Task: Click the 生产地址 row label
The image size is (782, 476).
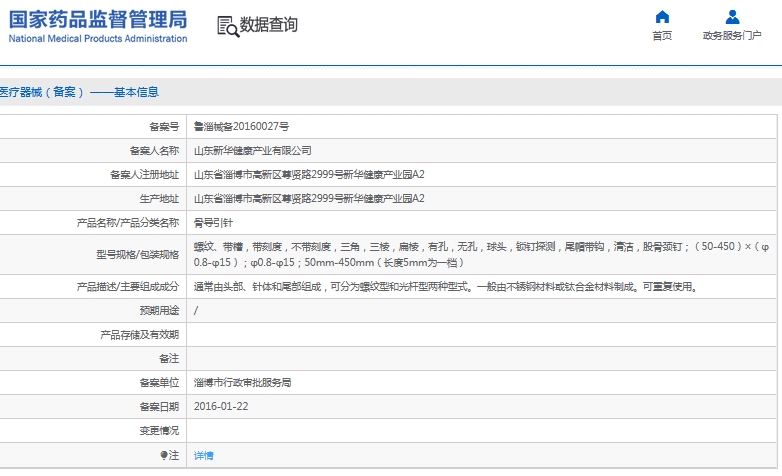Action: [159, 199]
